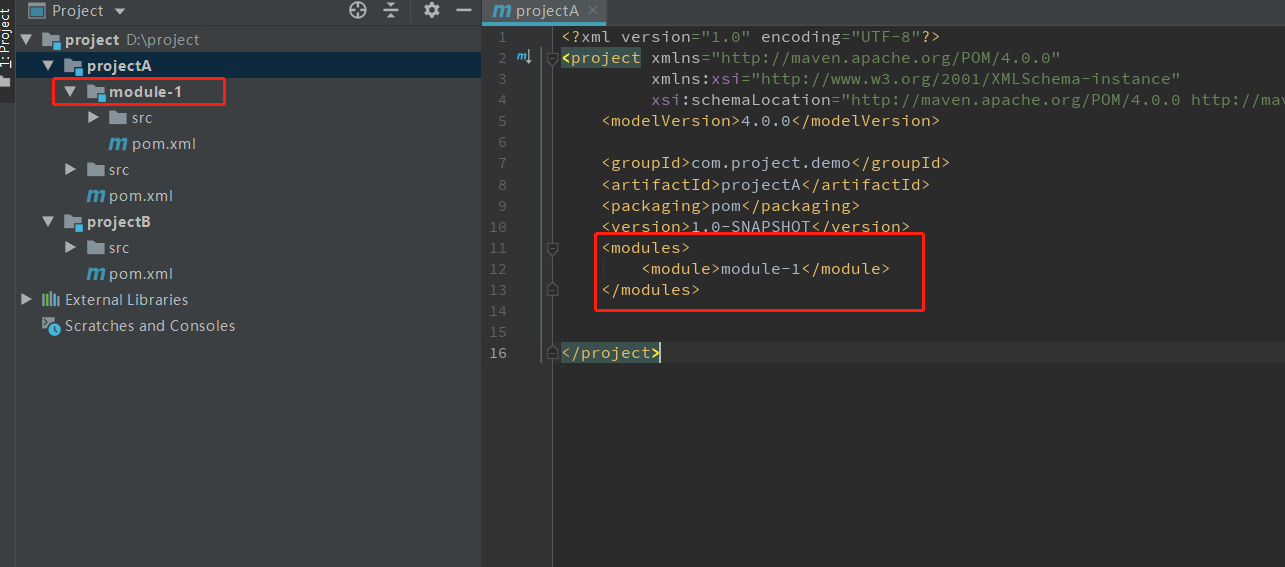Click the closing project tag on line 16
This screenshot has height=567, width=1285.
coord(611,353)
